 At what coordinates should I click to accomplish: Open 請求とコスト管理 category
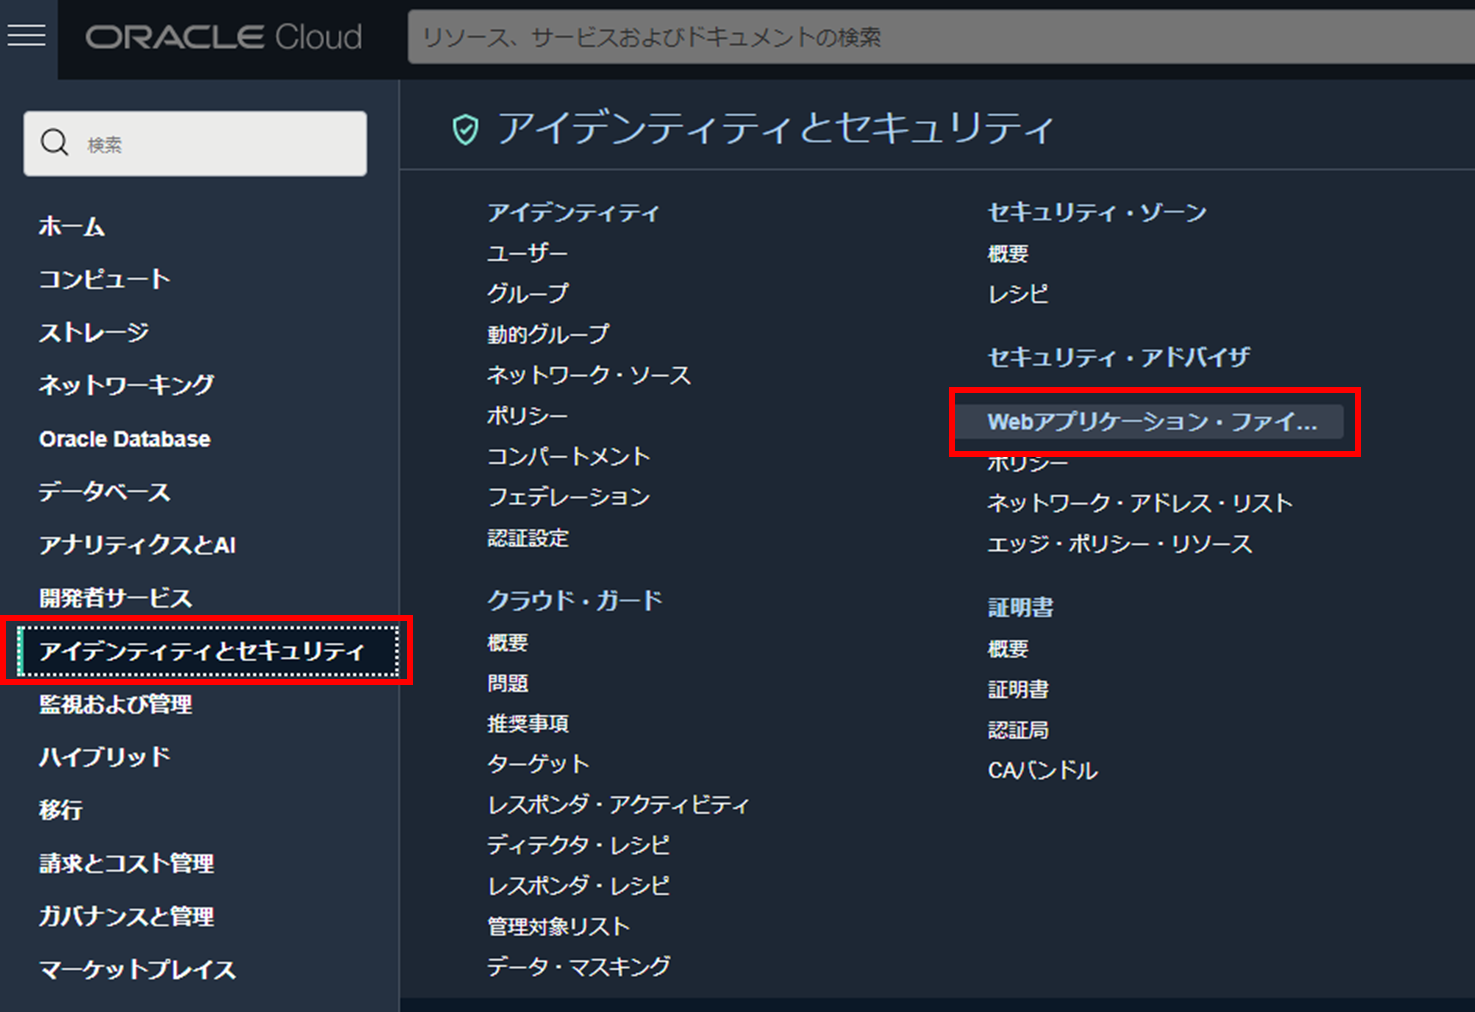tap(126, 863)
